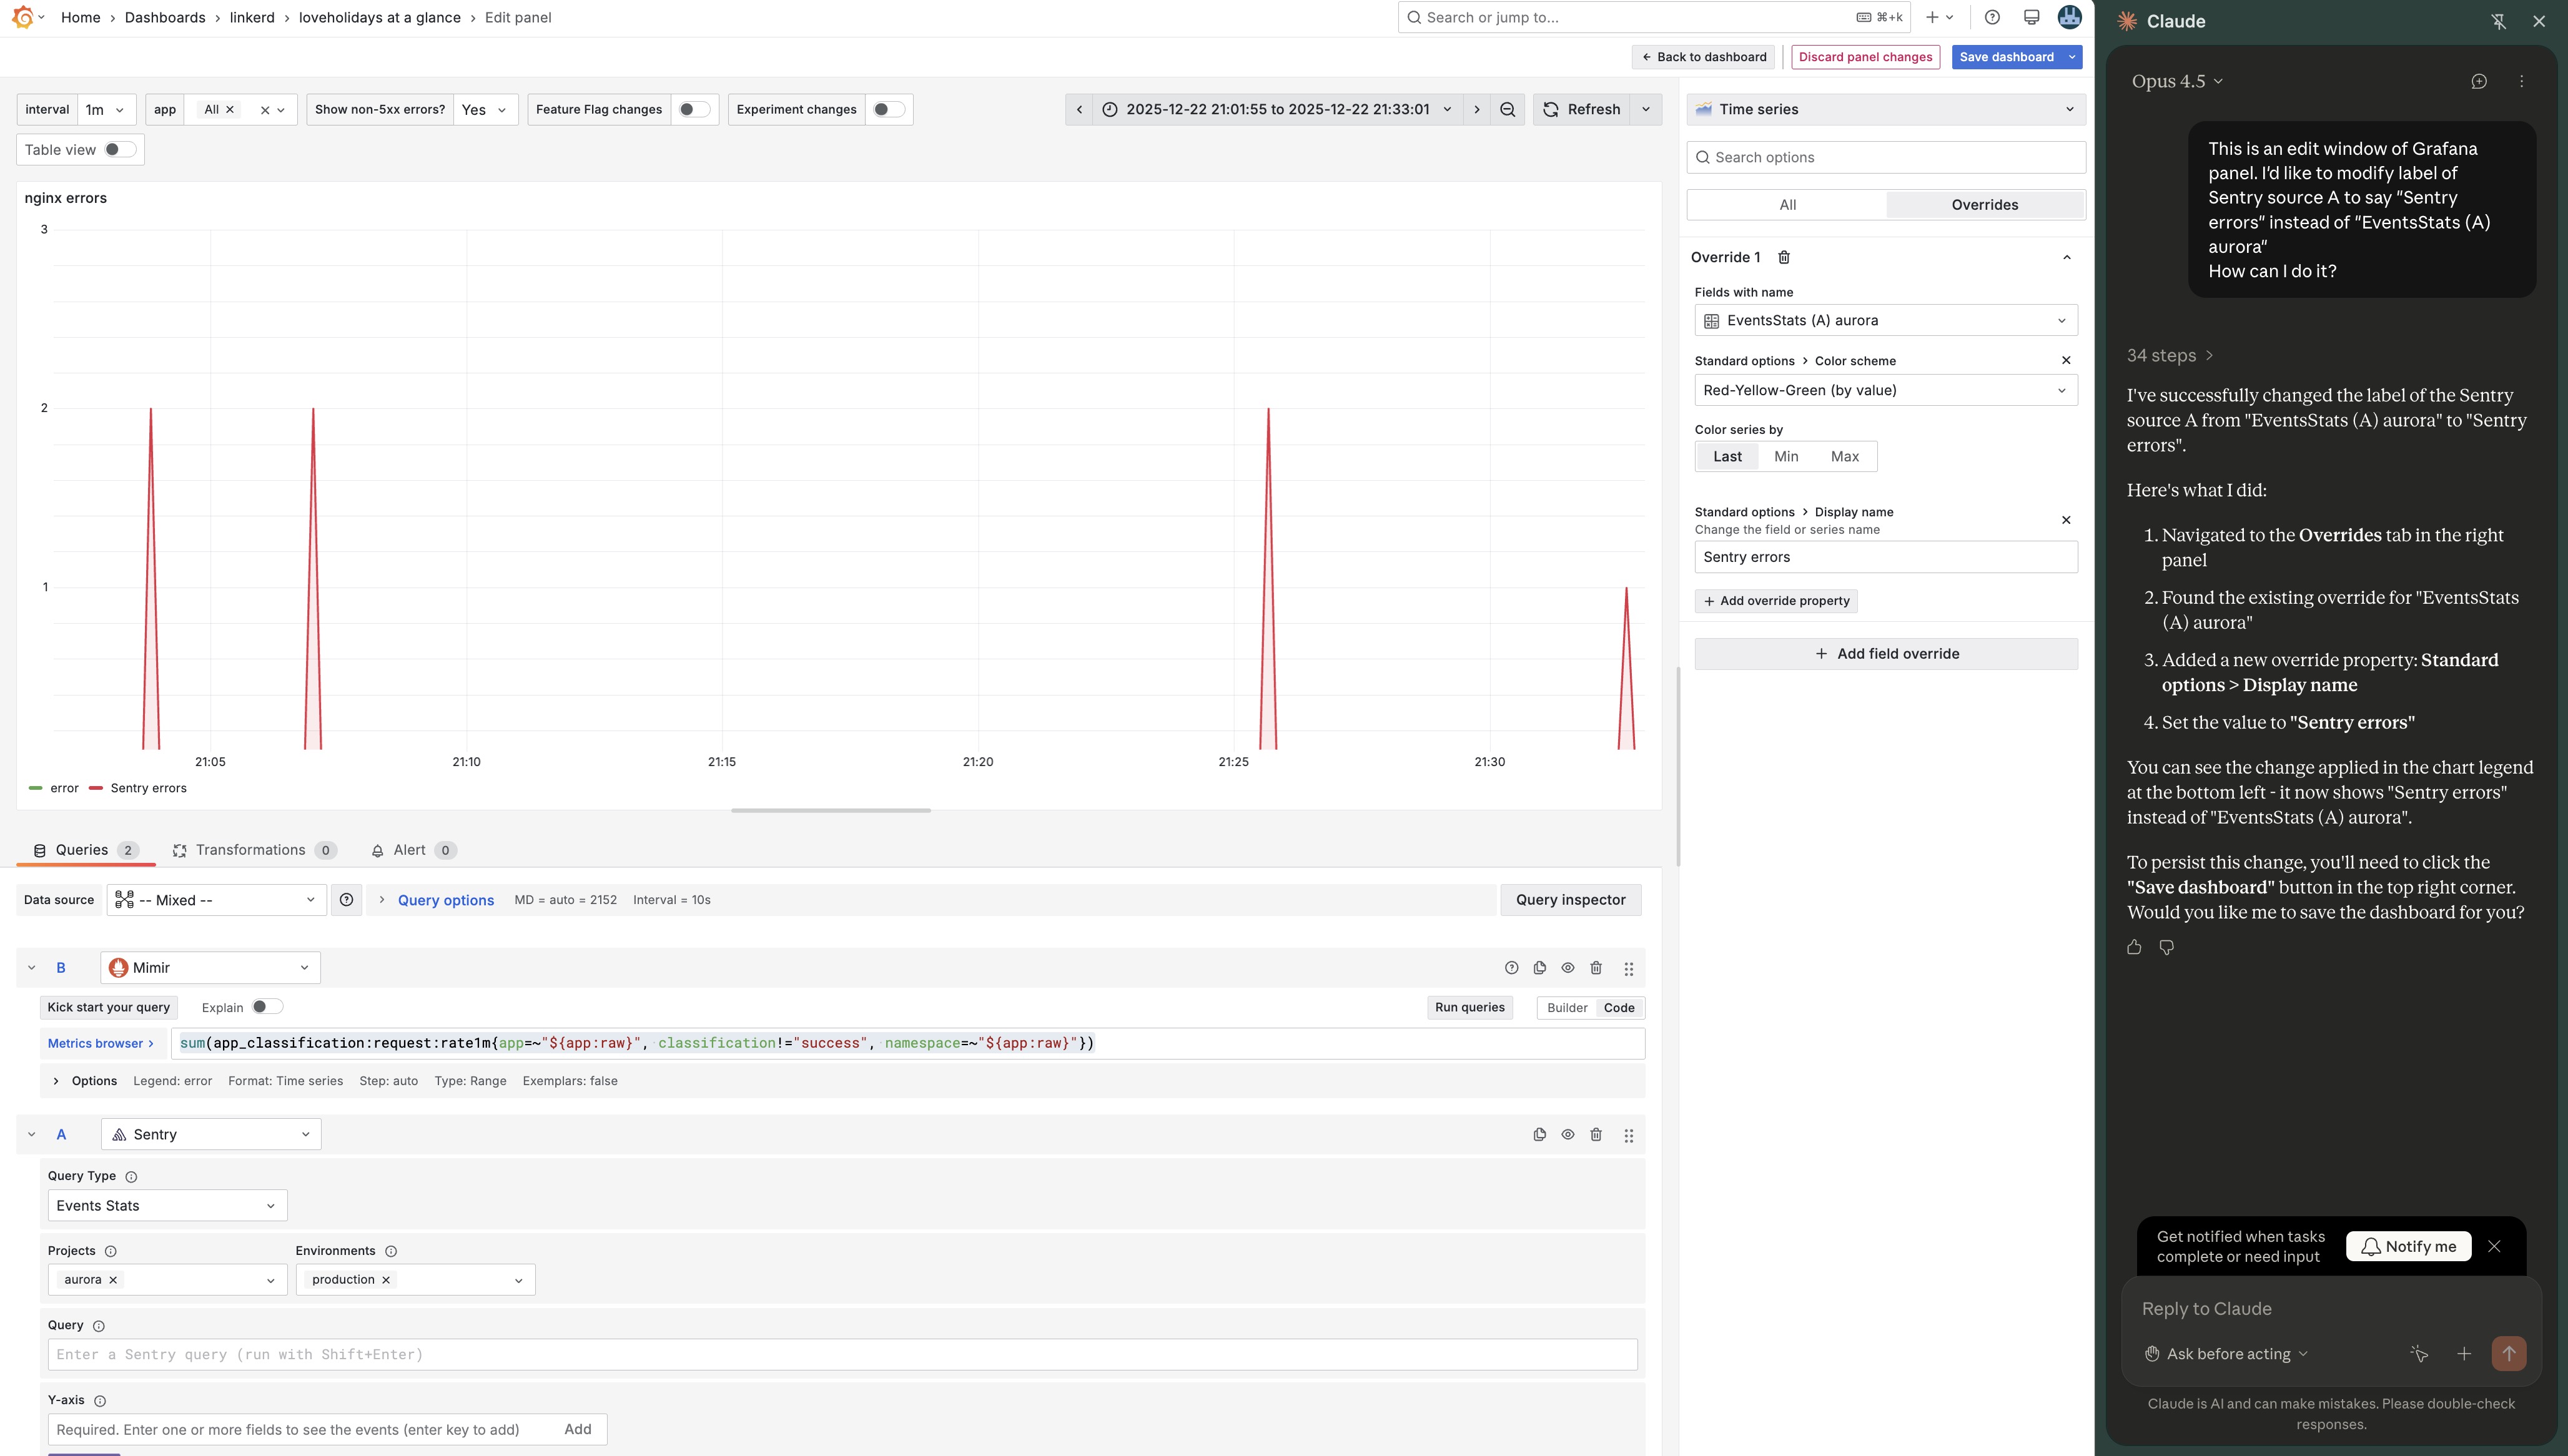Delete Override 1 with trash icon
This screenshot has height=1456, width=2568.
(1783, 257)
